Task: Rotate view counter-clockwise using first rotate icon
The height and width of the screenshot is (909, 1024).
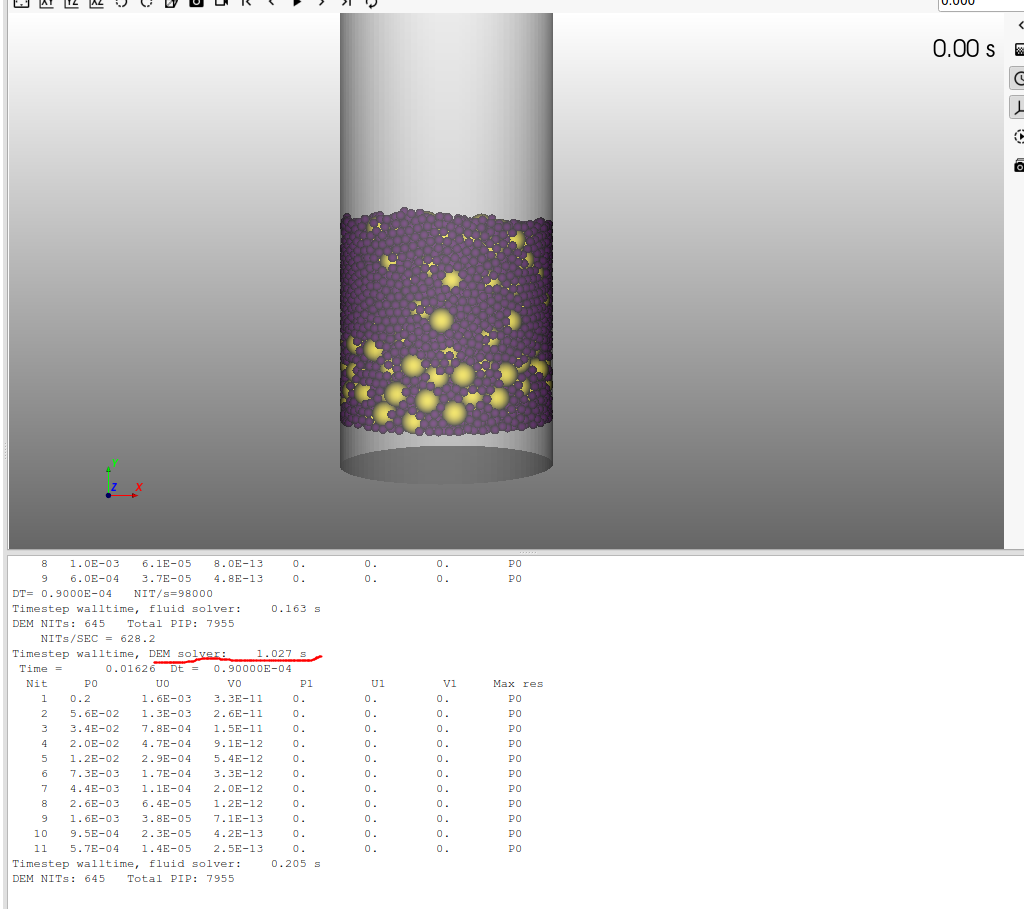Action: point(121,3)
